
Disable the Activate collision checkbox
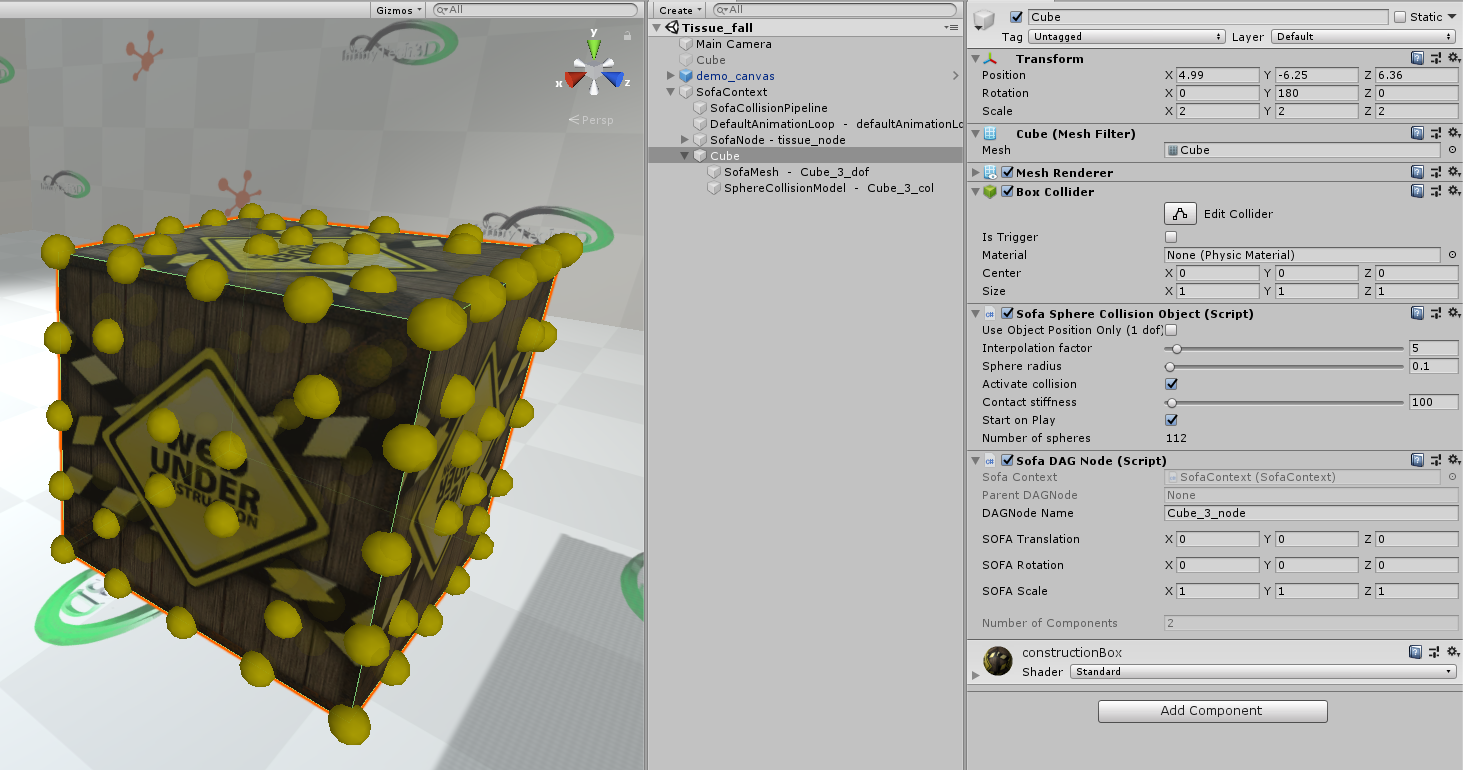pyautogui.click(x=1171, y=384)
